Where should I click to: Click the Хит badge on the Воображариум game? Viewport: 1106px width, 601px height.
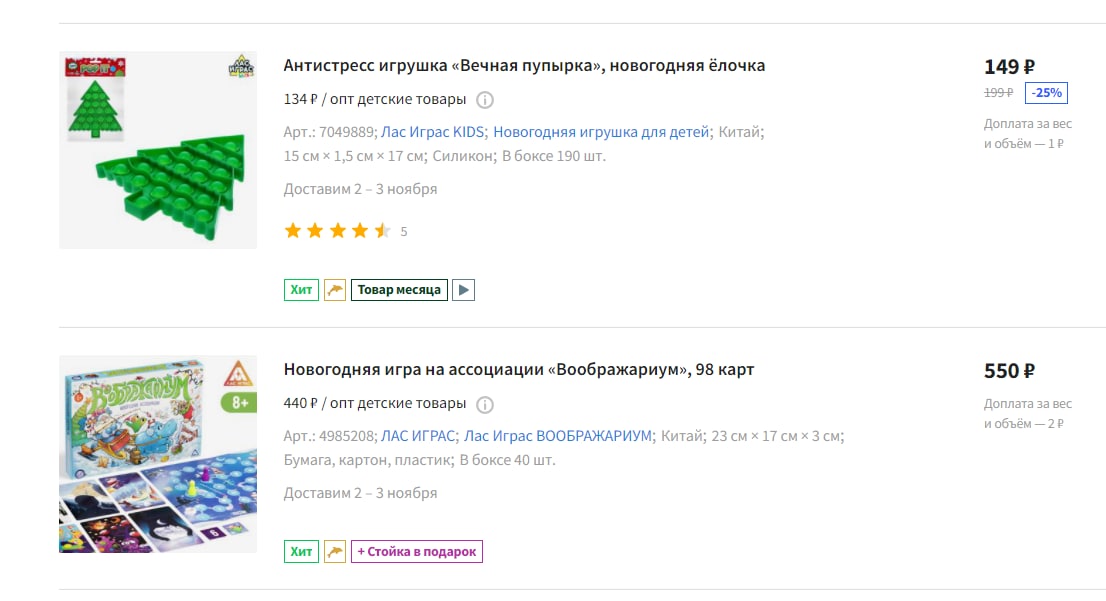coord(301,552)
